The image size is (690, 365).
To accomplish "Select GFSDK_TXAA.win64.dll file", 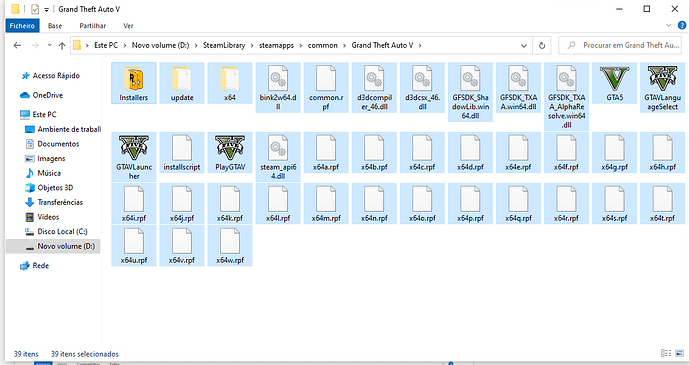I will pyautogui.click(x=518, y=88).
